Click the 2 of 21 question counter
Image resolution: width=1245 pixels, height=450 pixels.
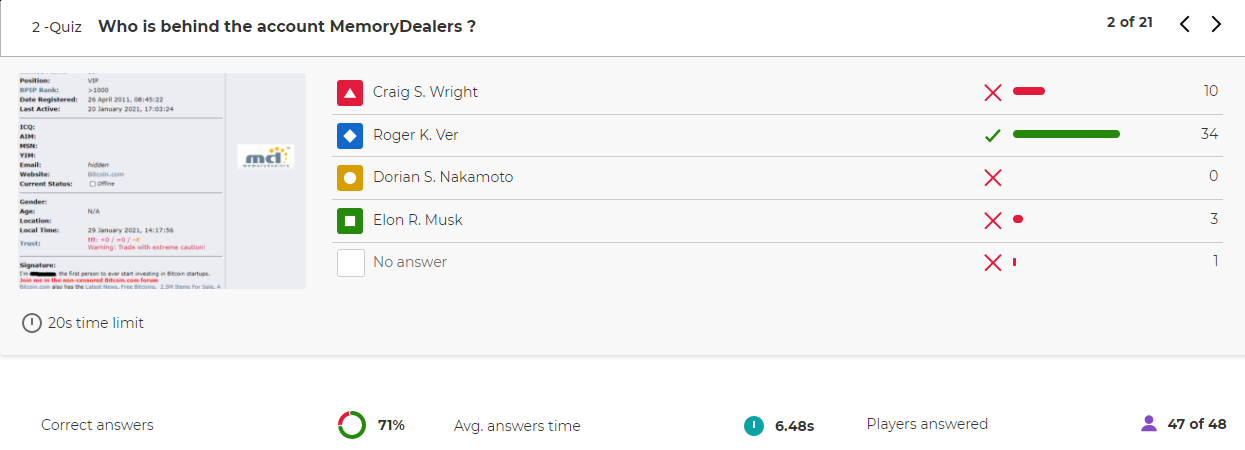point(1129,22)
